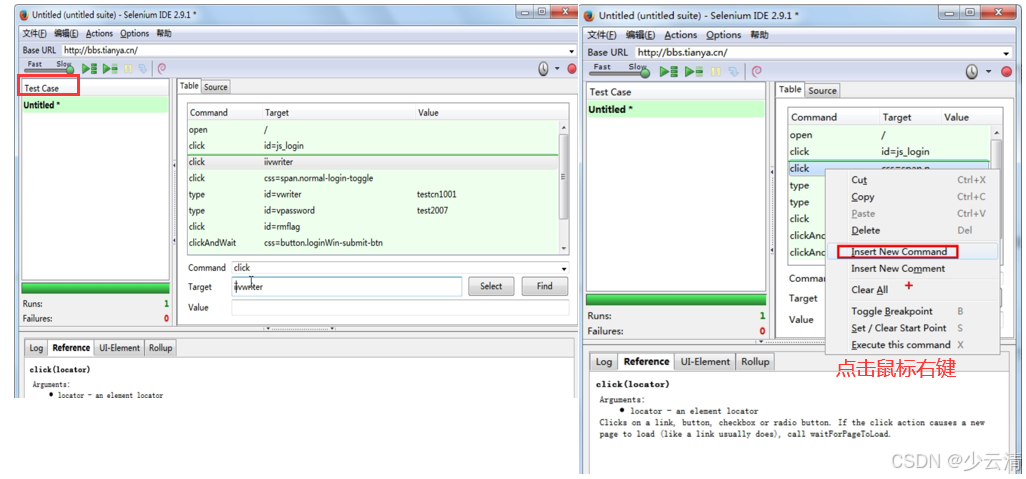Viewport: 1026px width, 479px height.
Task: Open Options menu in left window
Action: click(x=135, y=33)
